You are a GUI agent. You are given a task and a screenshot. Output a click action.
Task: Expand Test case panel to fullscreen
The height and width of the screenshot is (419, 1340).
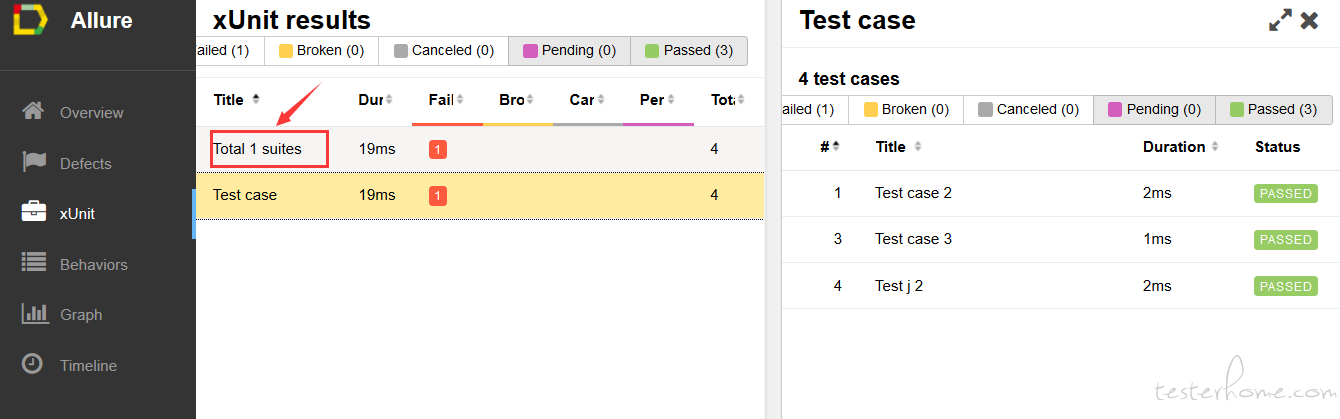click(1280, 20)
